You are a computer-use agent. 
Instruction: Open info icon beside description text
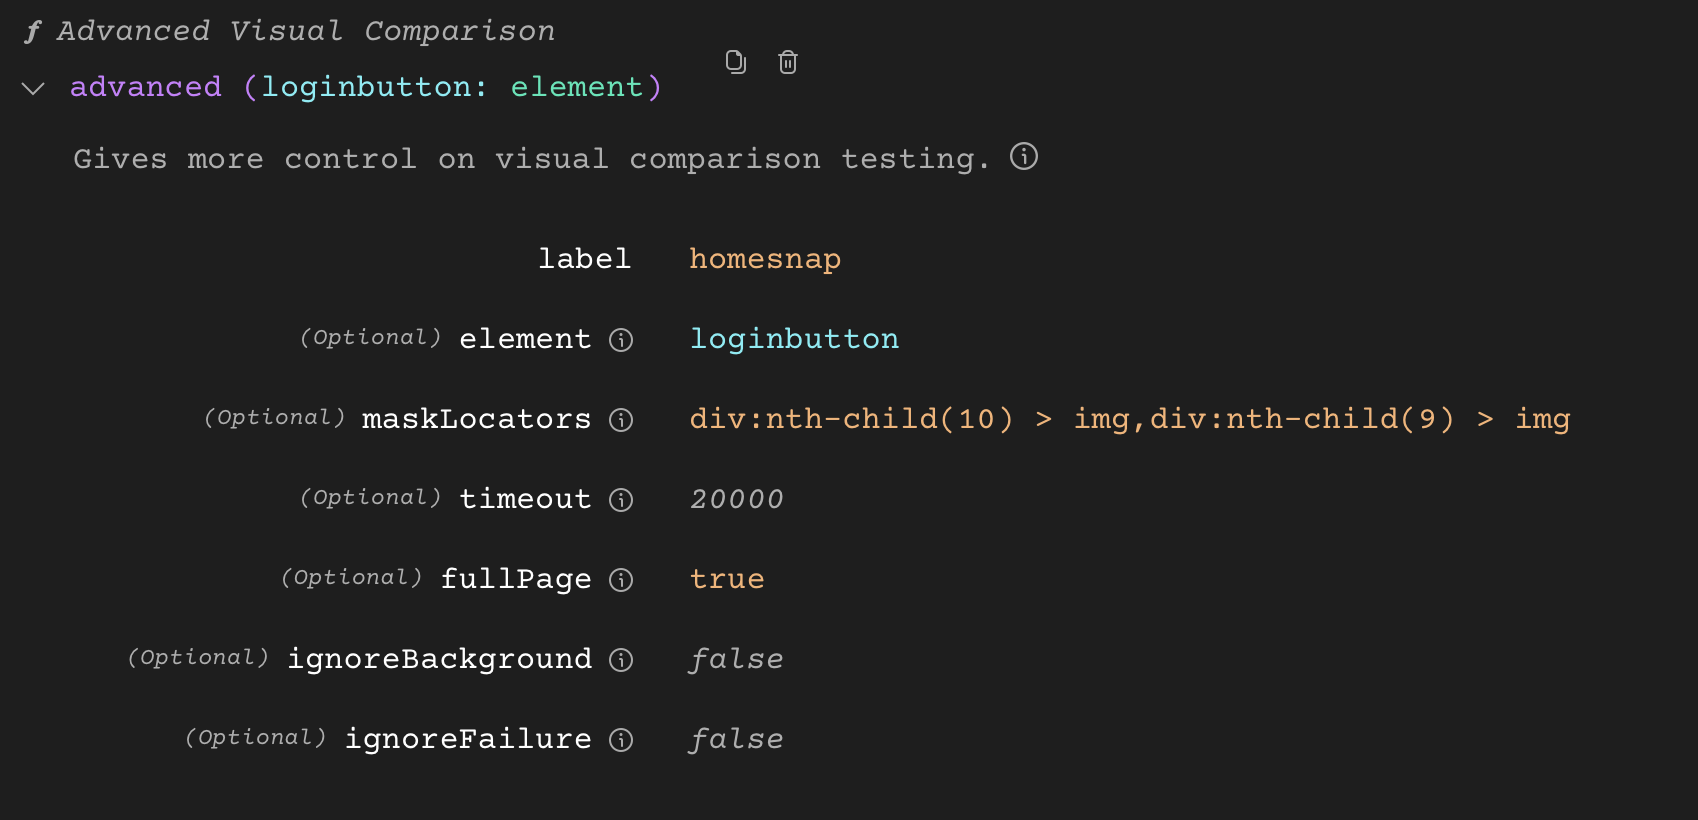pos(1023,157)
